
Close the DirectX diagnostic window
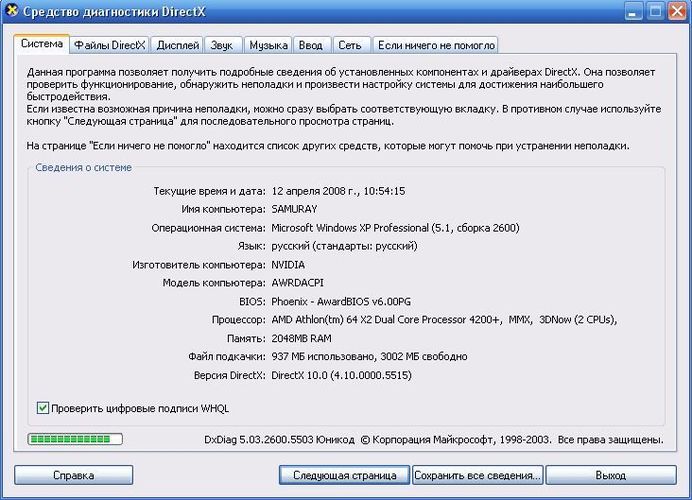(677, 11)
